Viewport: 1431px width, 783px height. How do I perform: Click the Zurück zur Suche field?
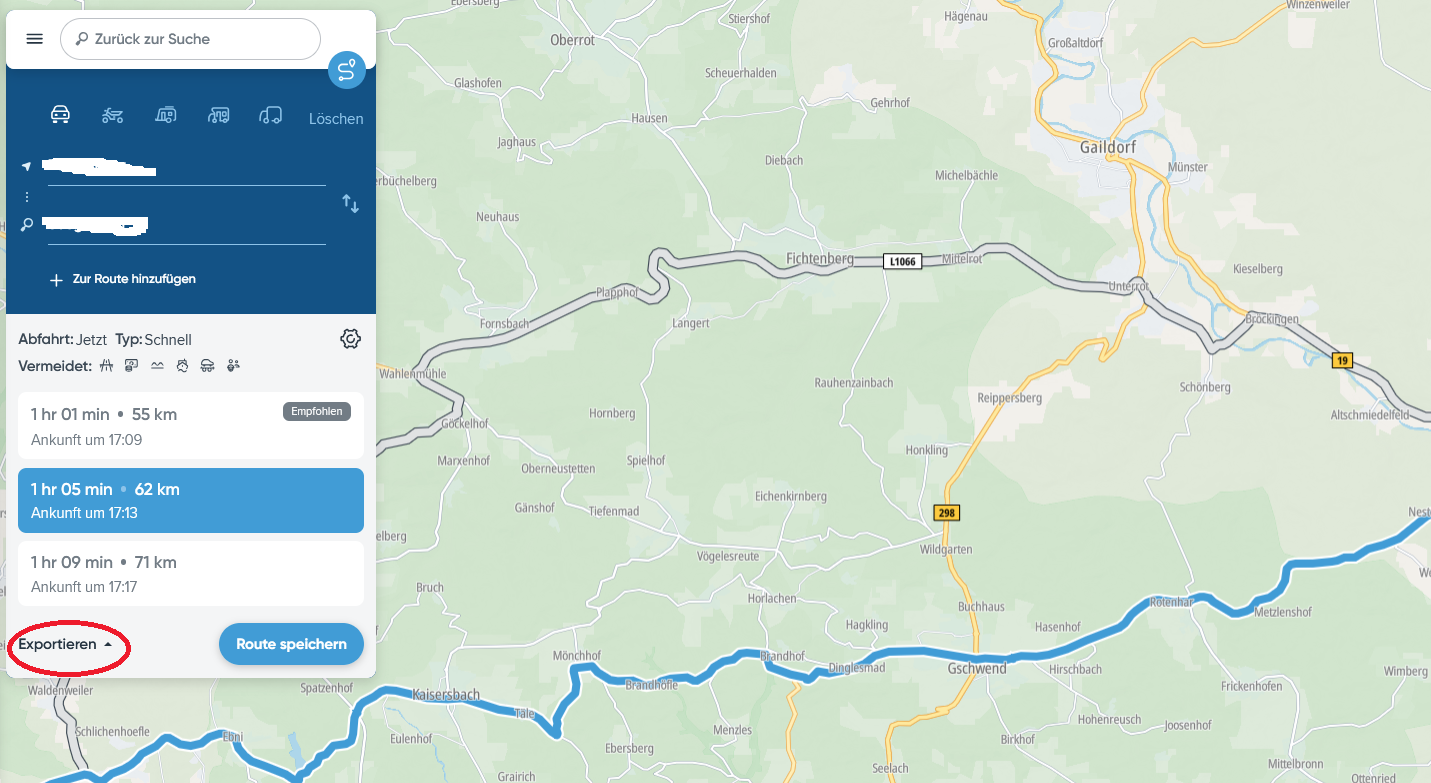[190, 39]
